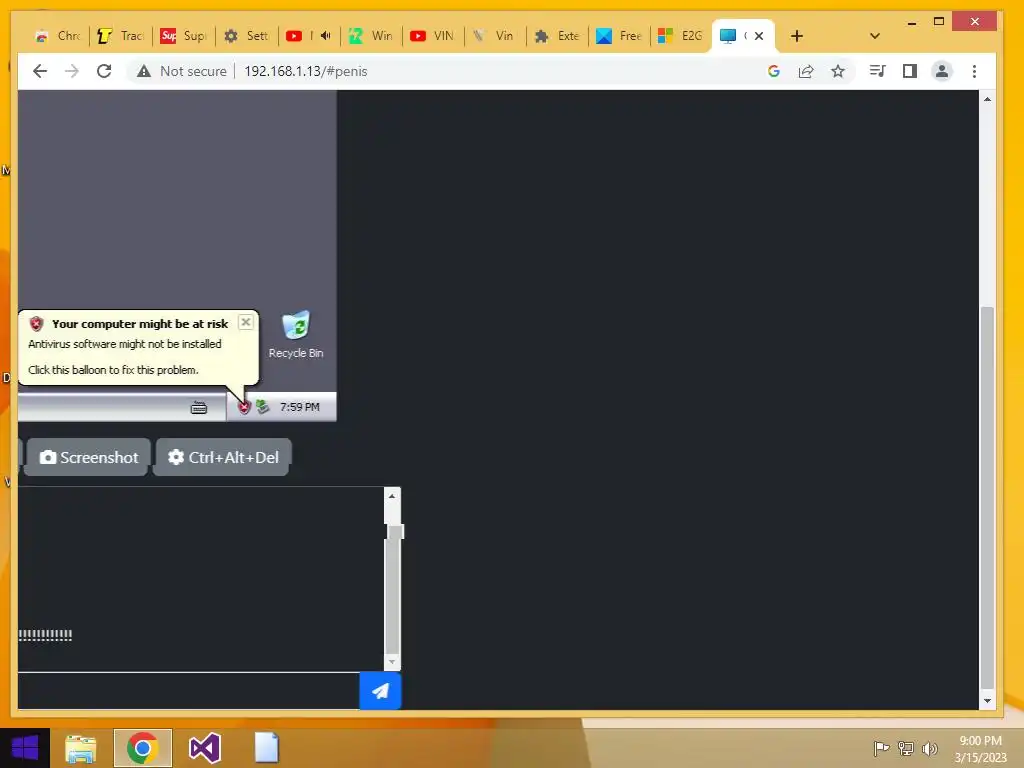
Task: Click the browser forward arrow
Action: tap(72, 71)
